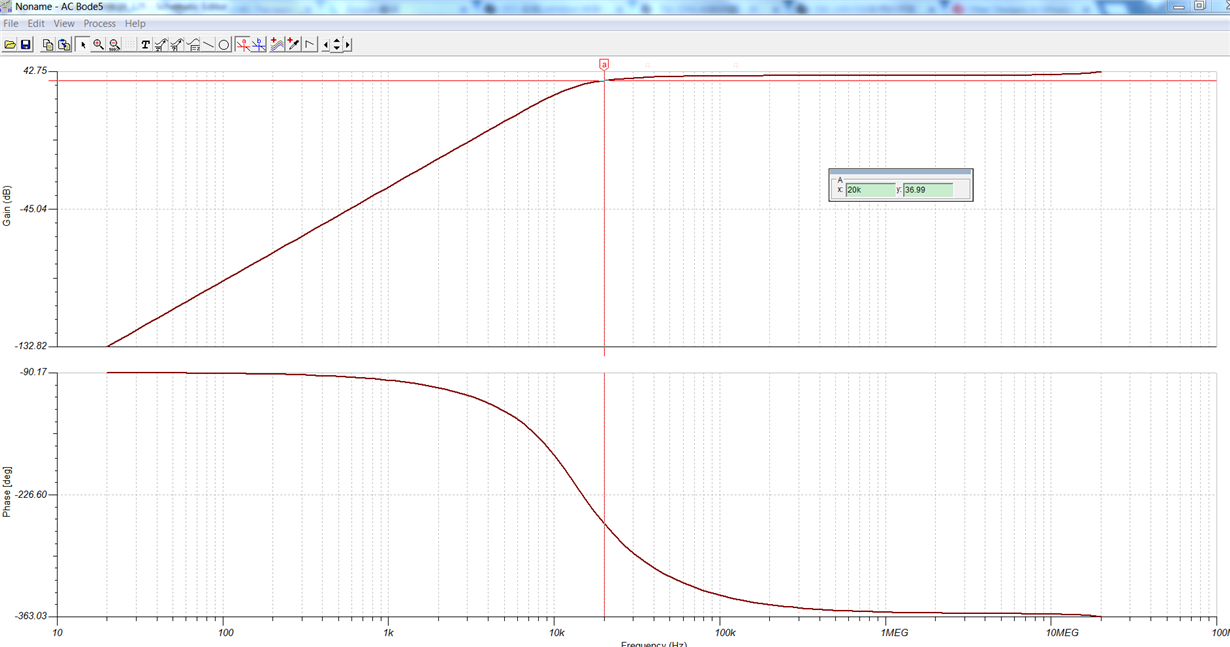
Task: Click the cursor A x field showing 20k
Action: pos(869,189)
